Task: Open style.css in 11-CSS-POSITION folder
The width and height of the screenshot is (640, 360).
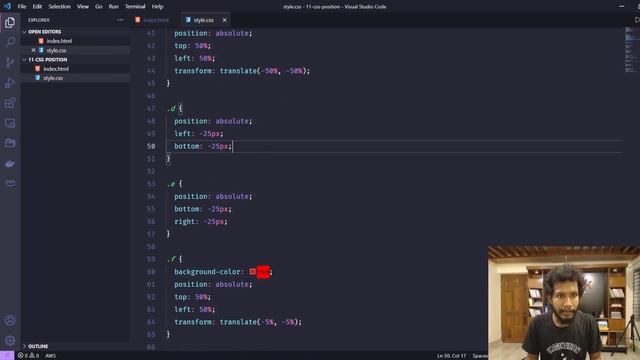Action: tap(53, 78)
